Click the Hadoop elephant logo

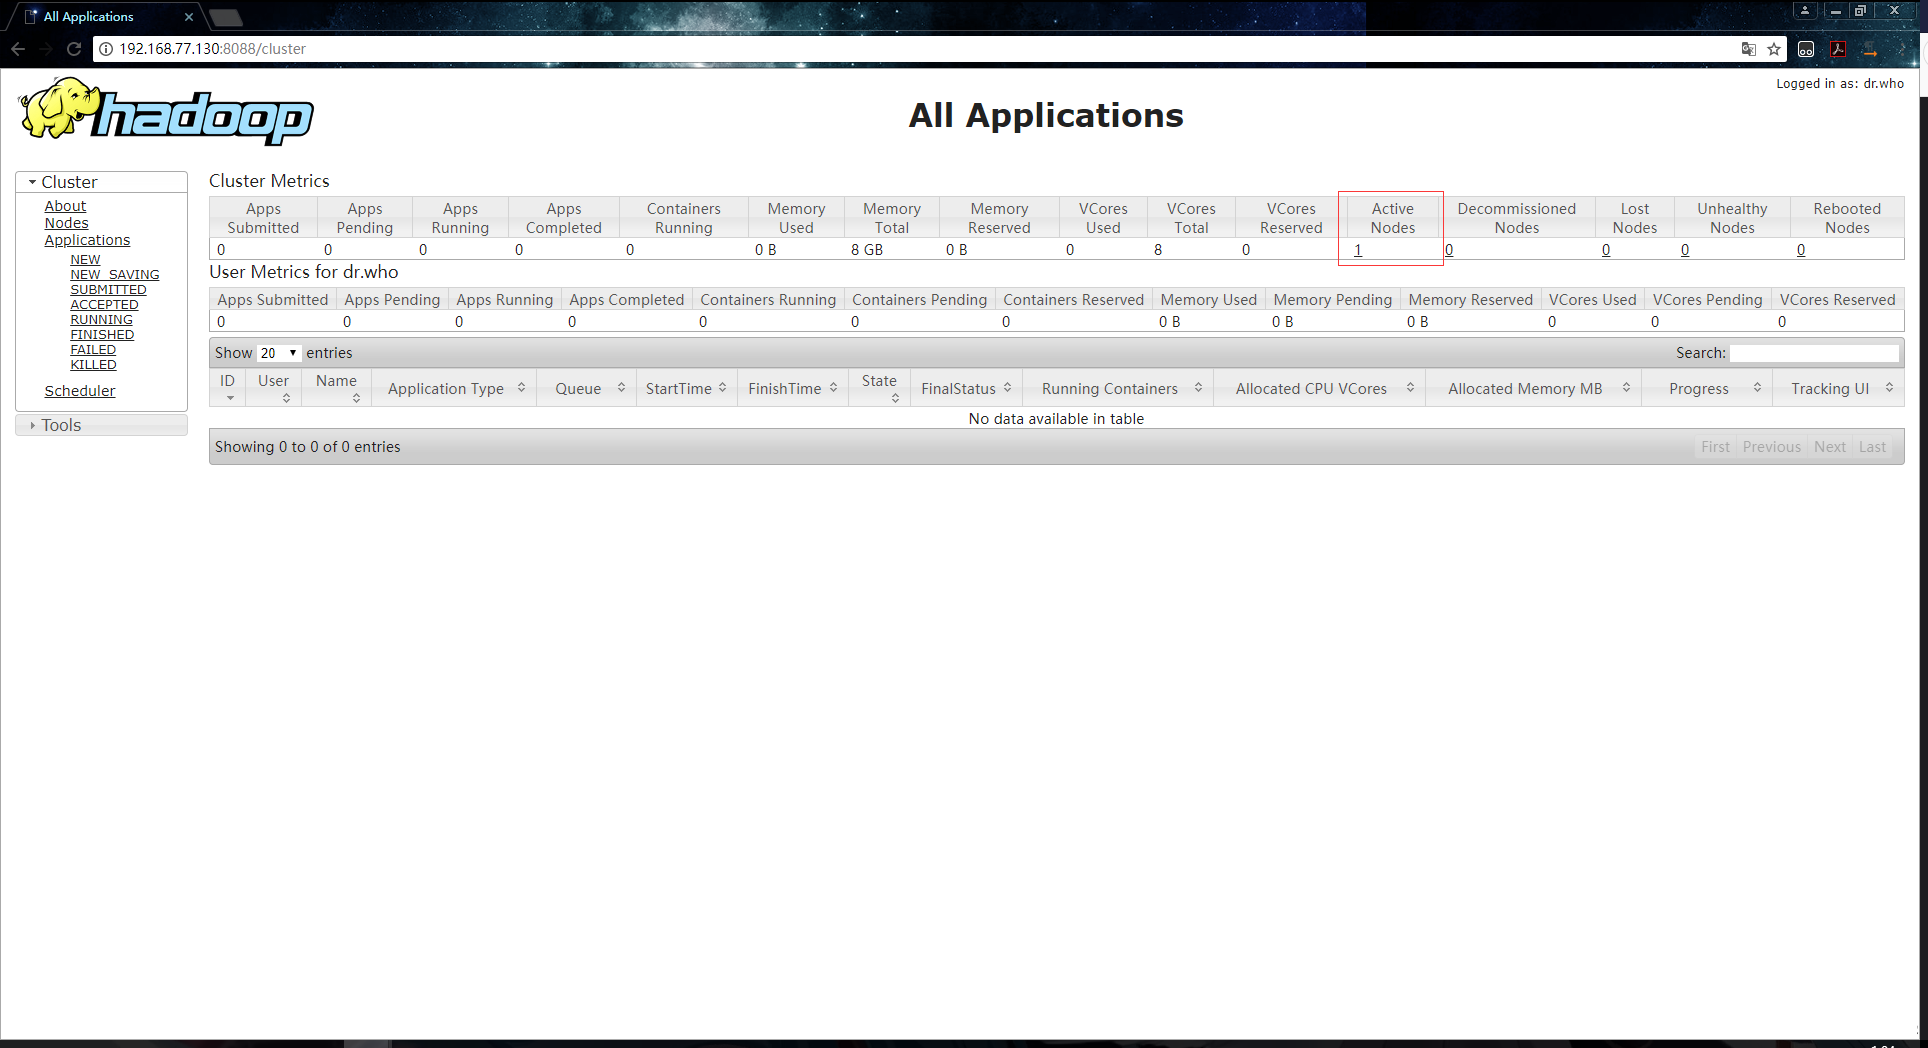166,113
